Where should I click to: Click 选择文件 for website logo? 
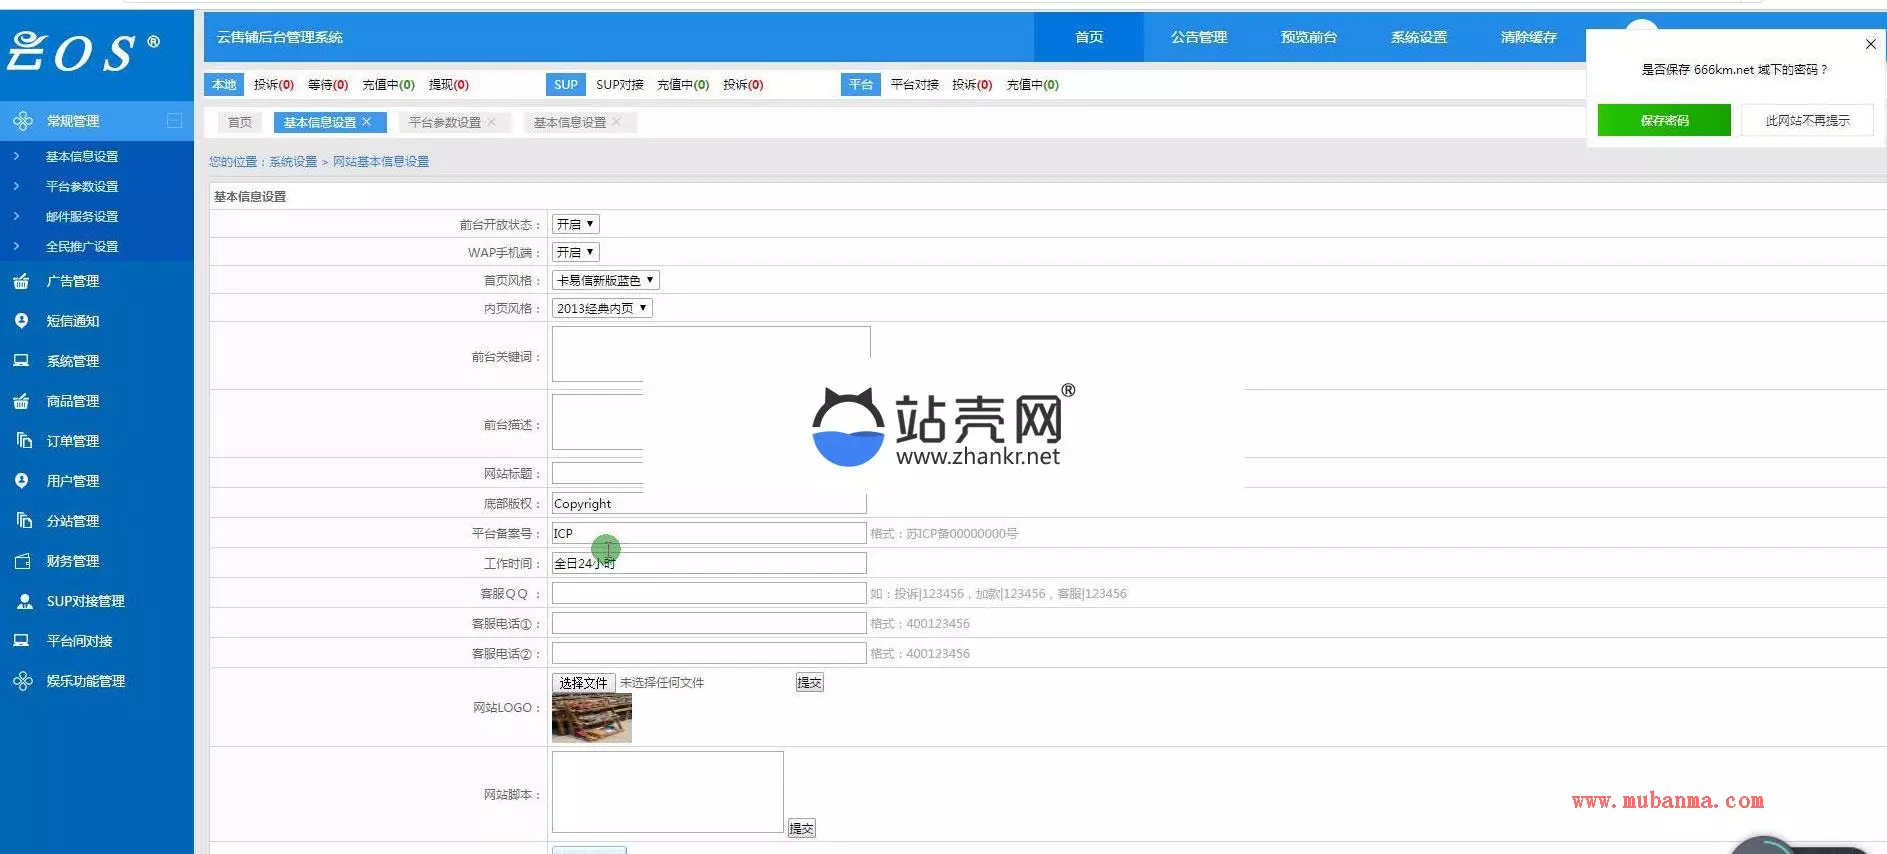(x=583, y=683)
